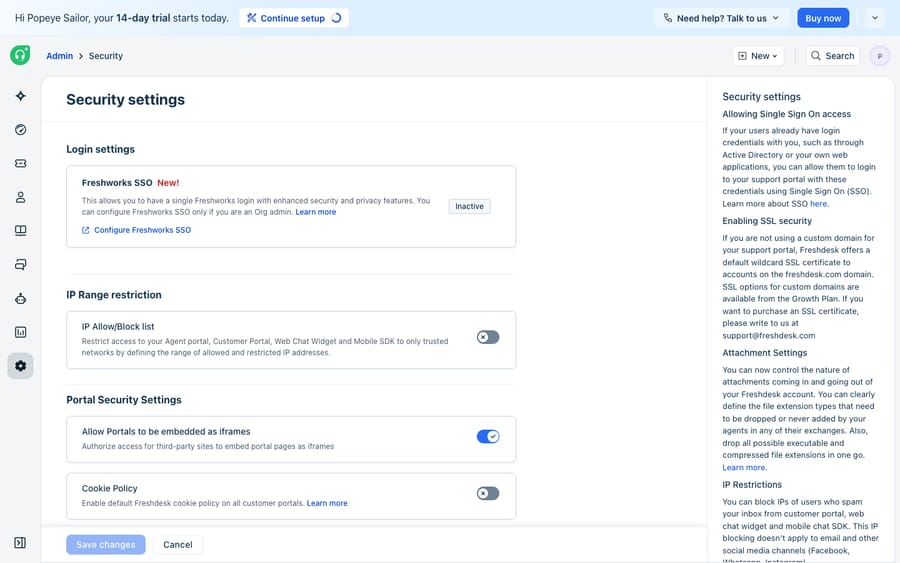Image resolution: width=900 pixels, height=563 pixels.
Task: Open the Tickets icon in sidebar
Action: [x=21, y=164]
